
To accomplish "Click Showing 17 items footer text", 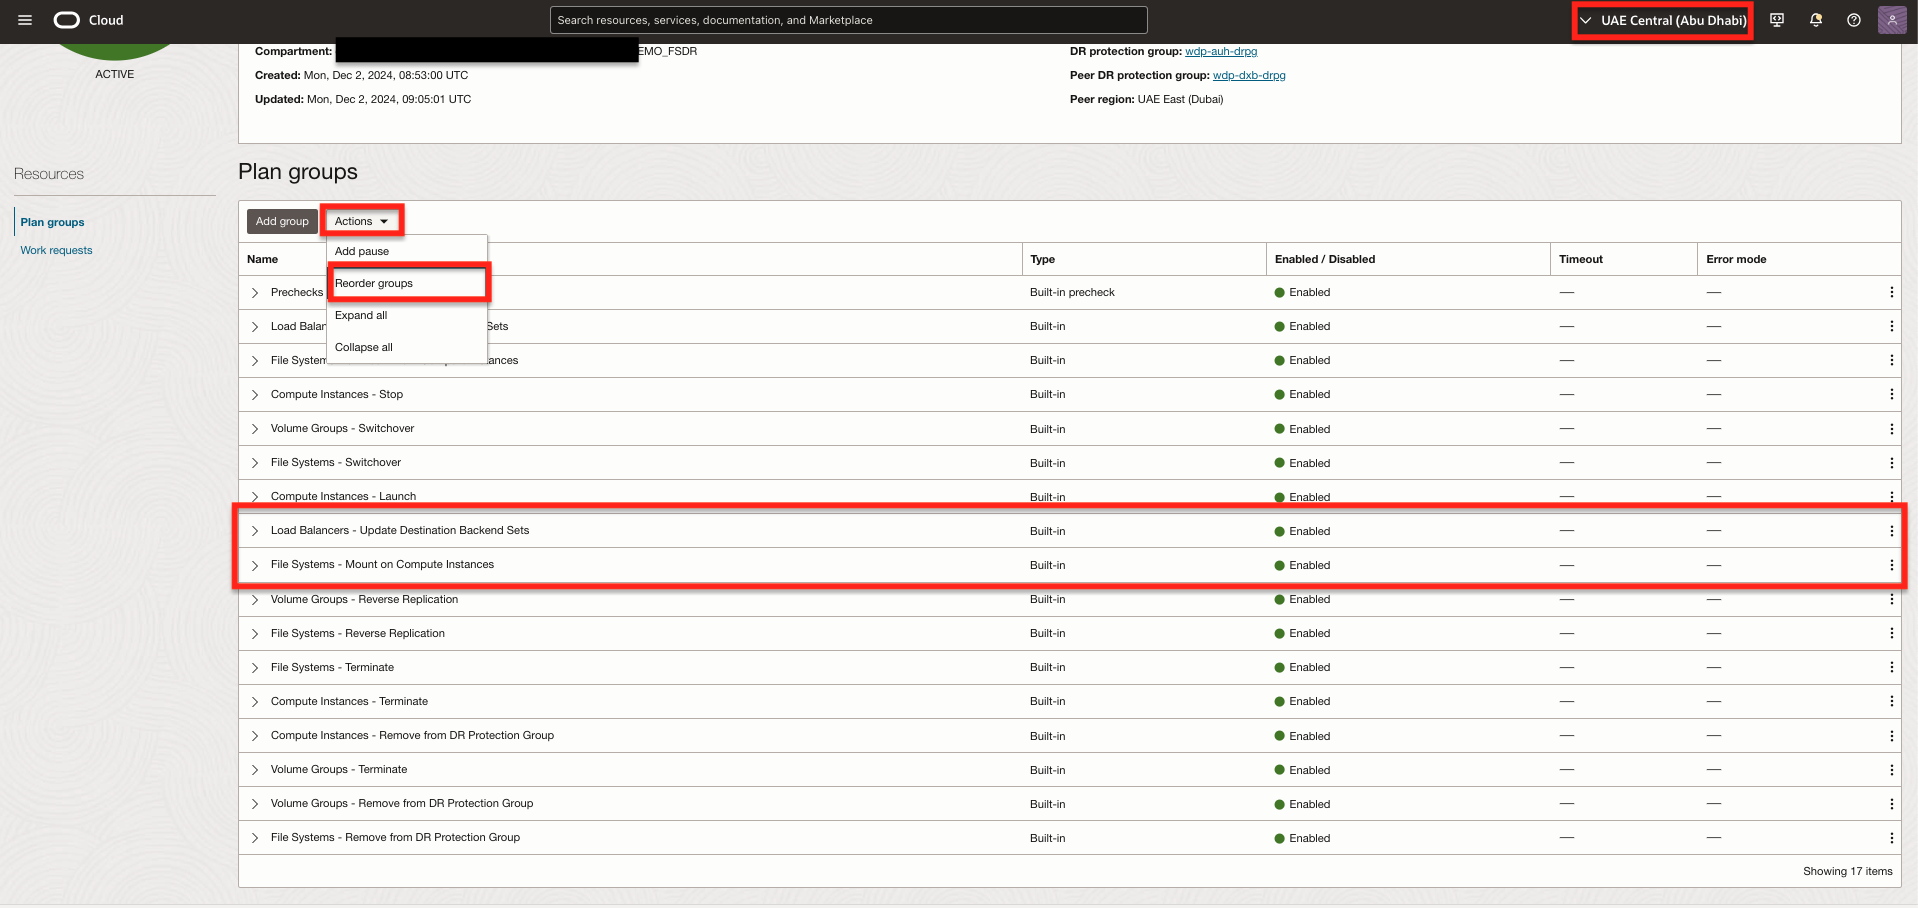I will point(1847,871).
